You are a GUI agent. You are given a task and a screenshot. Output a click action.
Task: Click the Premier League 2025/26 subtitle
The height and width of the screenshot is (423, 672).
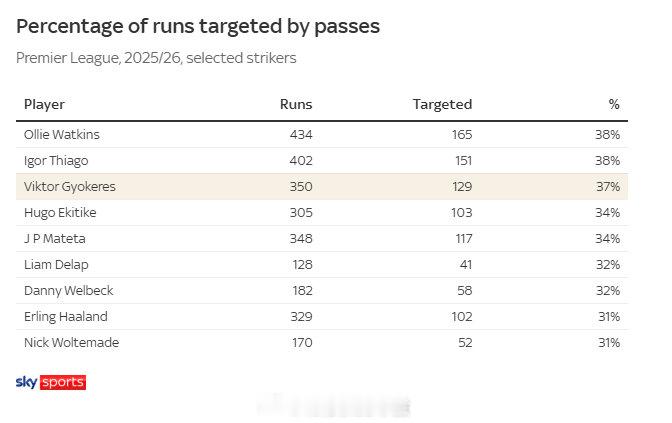point(156,58)
